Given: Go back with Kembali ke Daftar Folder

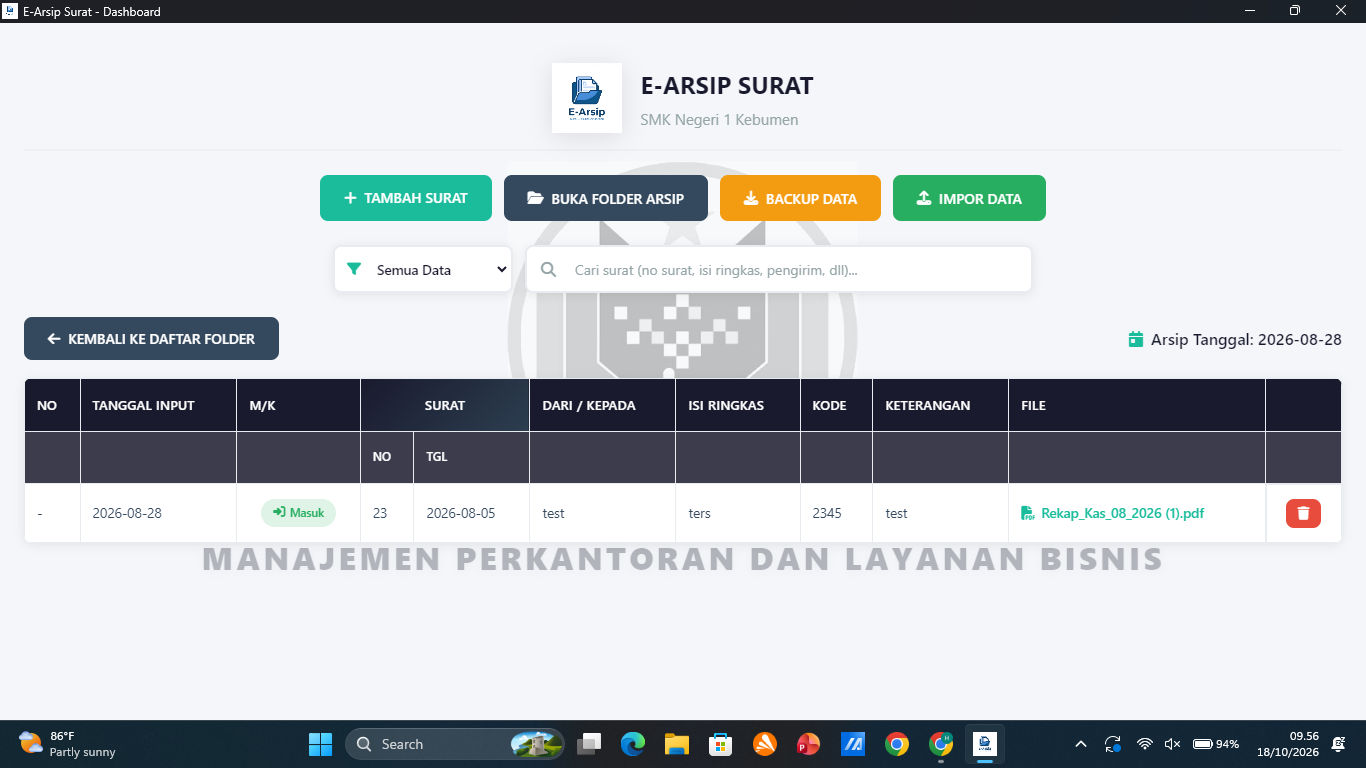Looking at the screenshot, I should click(x=151, y=339).
